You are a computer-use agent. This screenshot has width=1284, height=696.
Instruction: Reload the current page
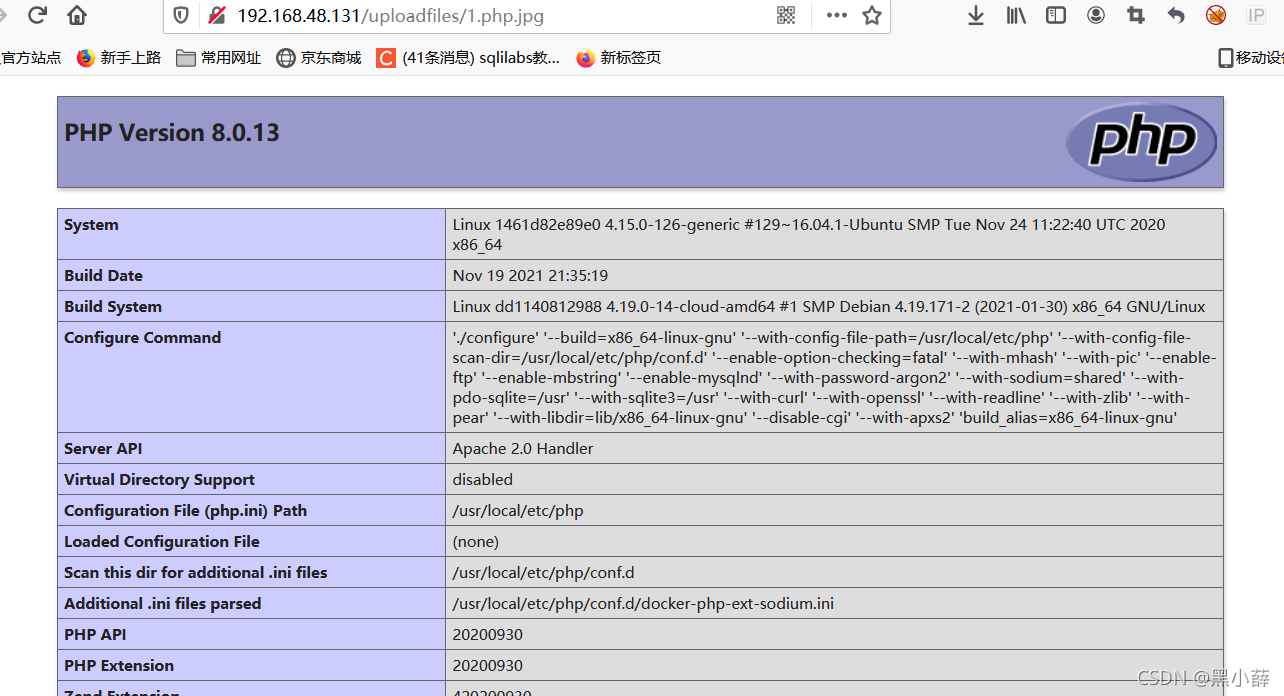(x=38, y=15)
